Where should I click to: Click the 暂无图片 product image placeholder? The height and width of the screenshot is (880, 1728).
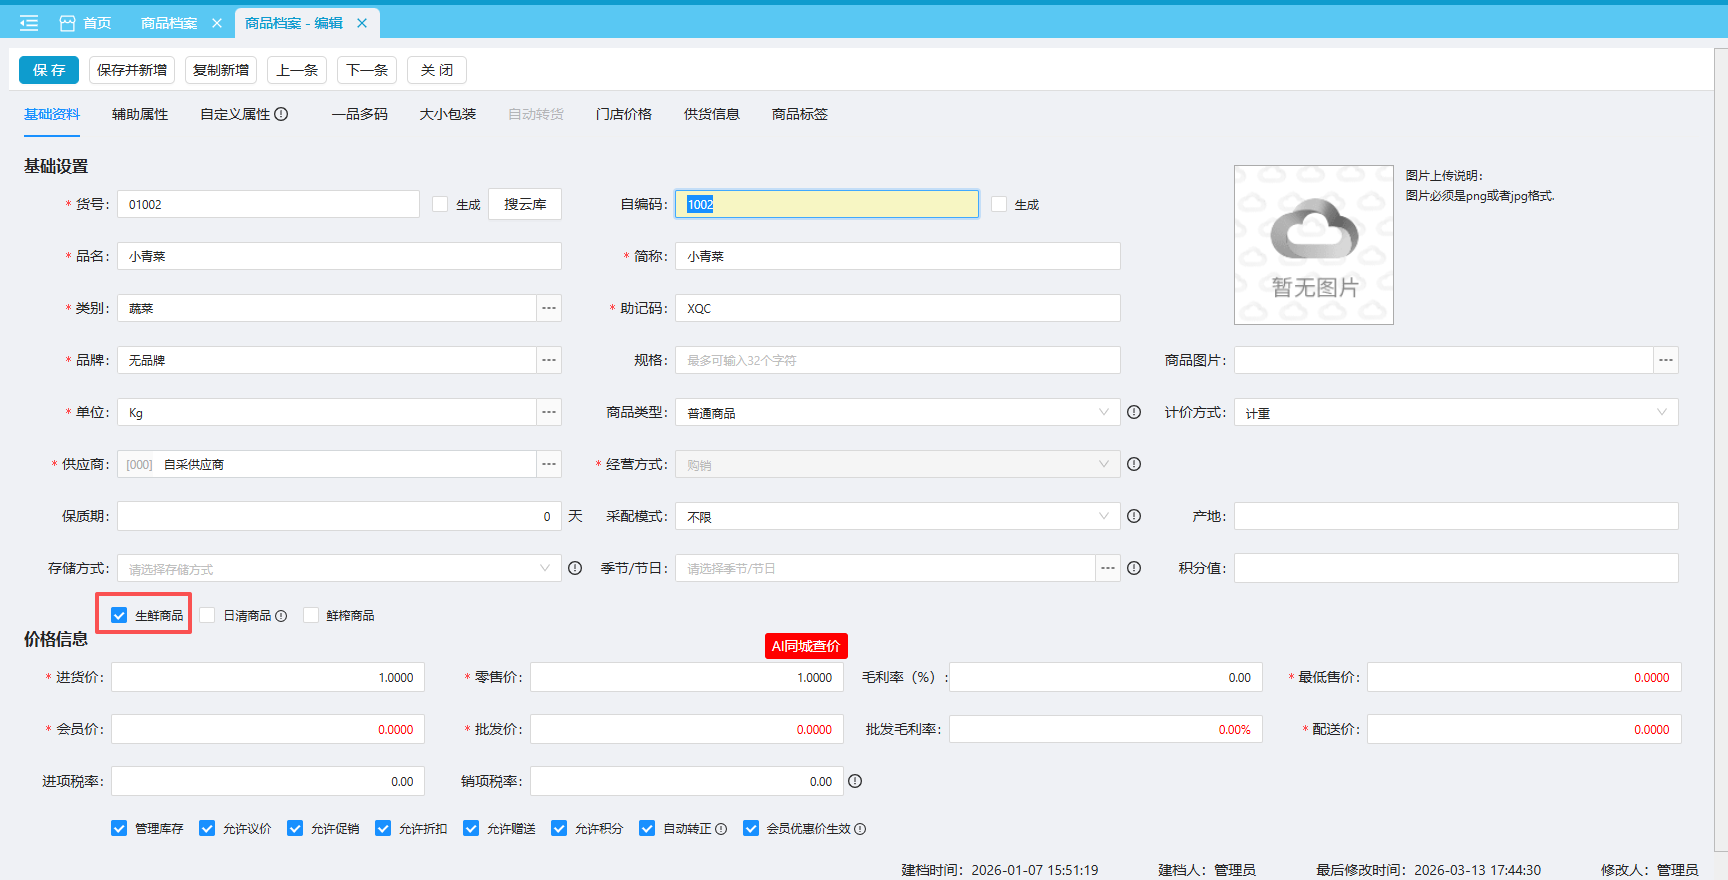pos(1313,245)
